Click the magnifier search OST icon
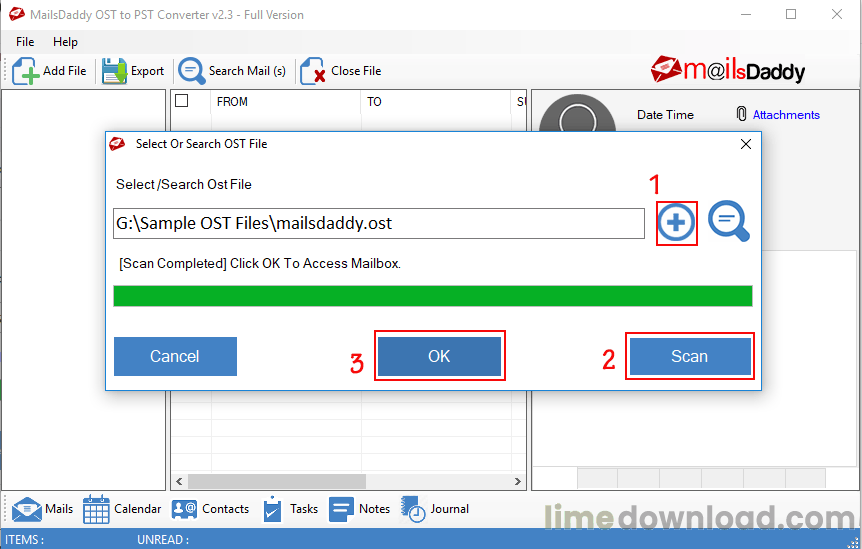The height and width of the screenshot is (549, 862). point(728,221)
